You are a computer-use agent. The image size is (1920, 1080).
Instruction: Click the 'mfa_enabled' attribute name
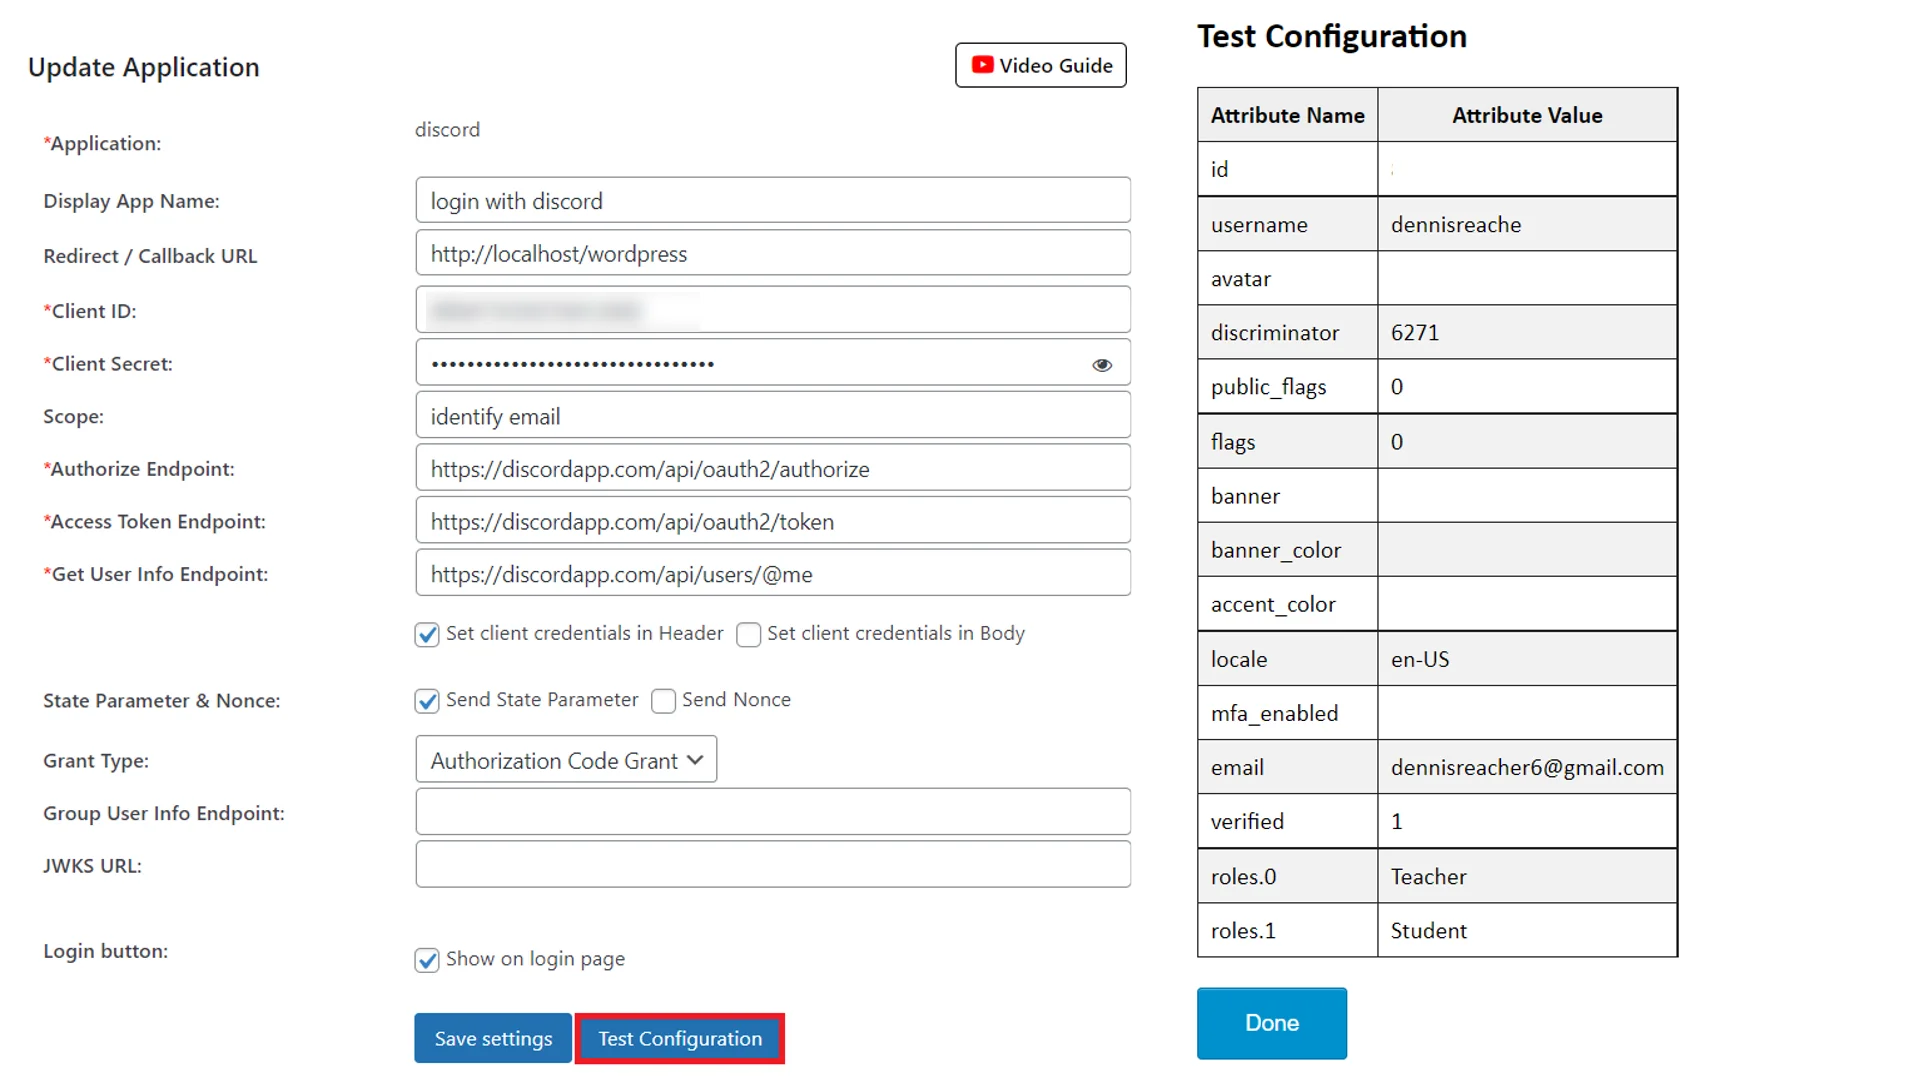1274,714
